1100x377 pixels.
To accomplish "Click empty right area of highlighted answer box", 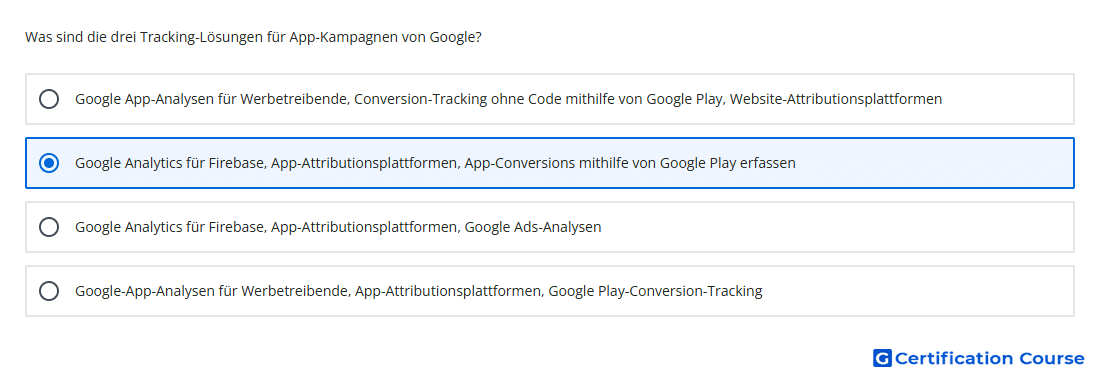I will 933,163.
